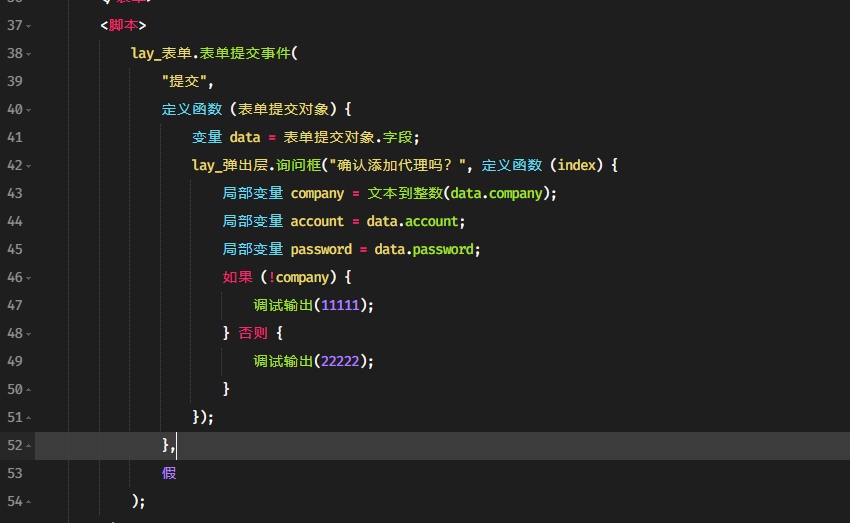Image resolution: width=850 pixels, height=523 pixels.
Task: Collapse the fold arrow at line 46
Action: (29, 278)
